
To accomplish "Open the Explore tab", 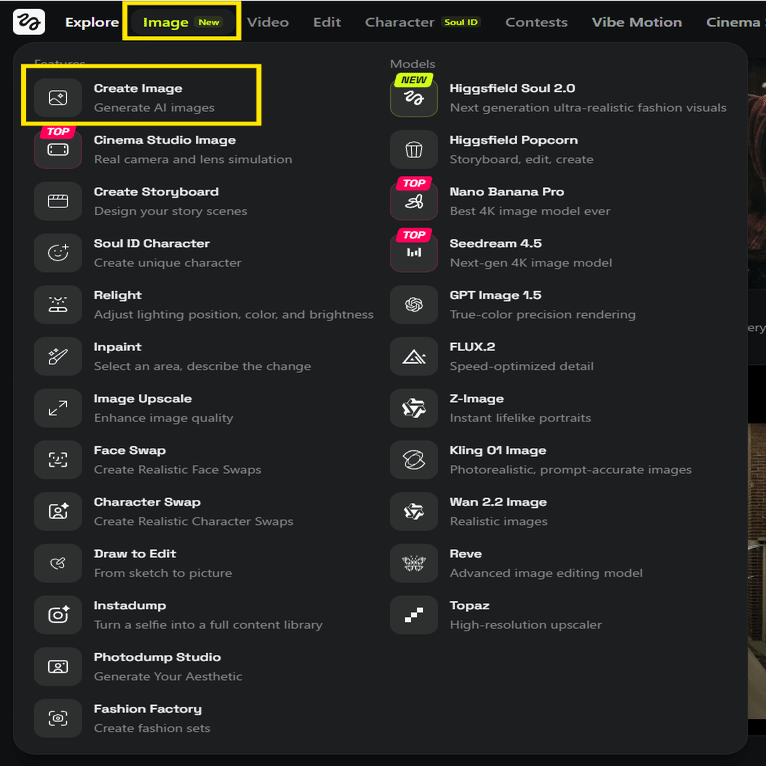I will click(92, 22).
